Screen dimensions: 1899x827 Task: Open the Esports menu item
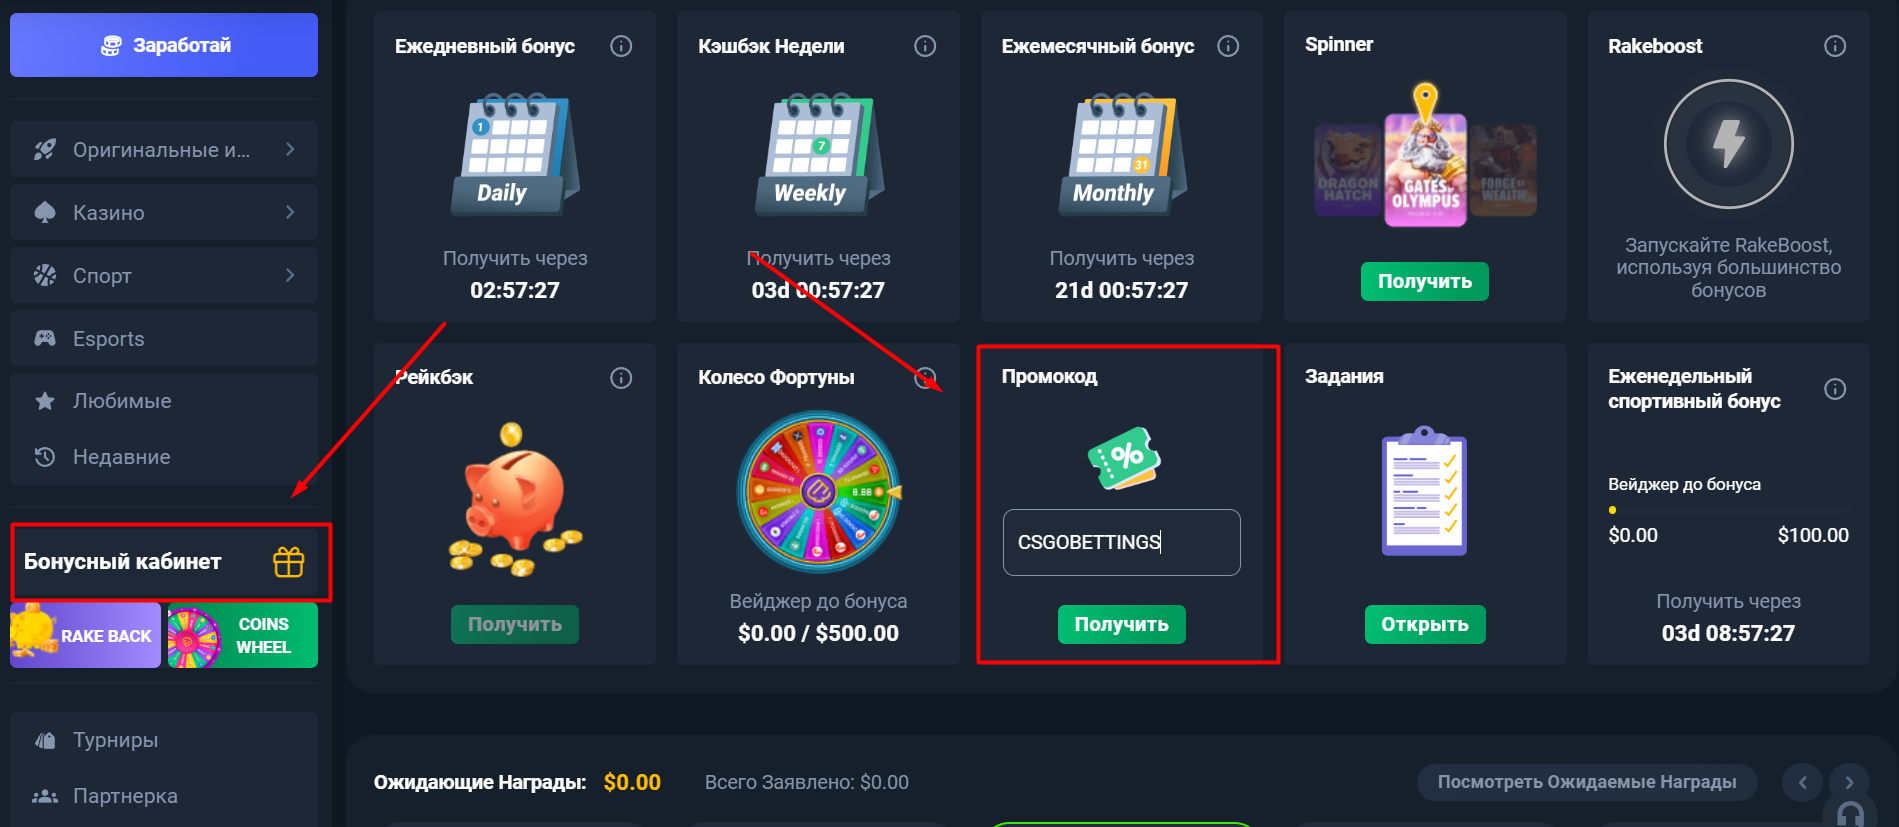tap(164, 338)
